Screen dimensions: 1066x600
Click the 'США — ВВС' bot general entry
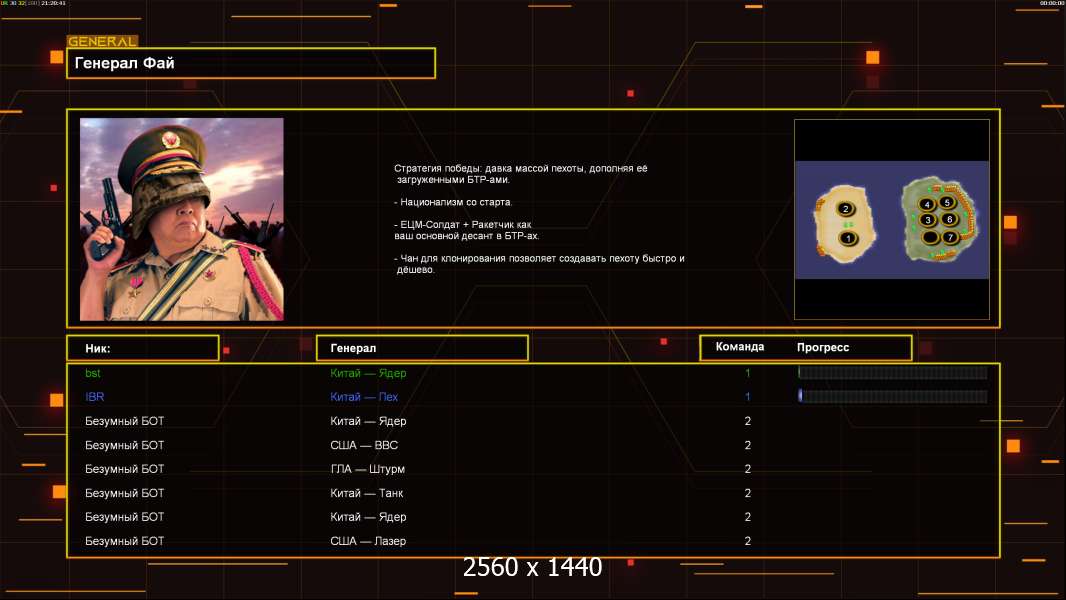364,445
